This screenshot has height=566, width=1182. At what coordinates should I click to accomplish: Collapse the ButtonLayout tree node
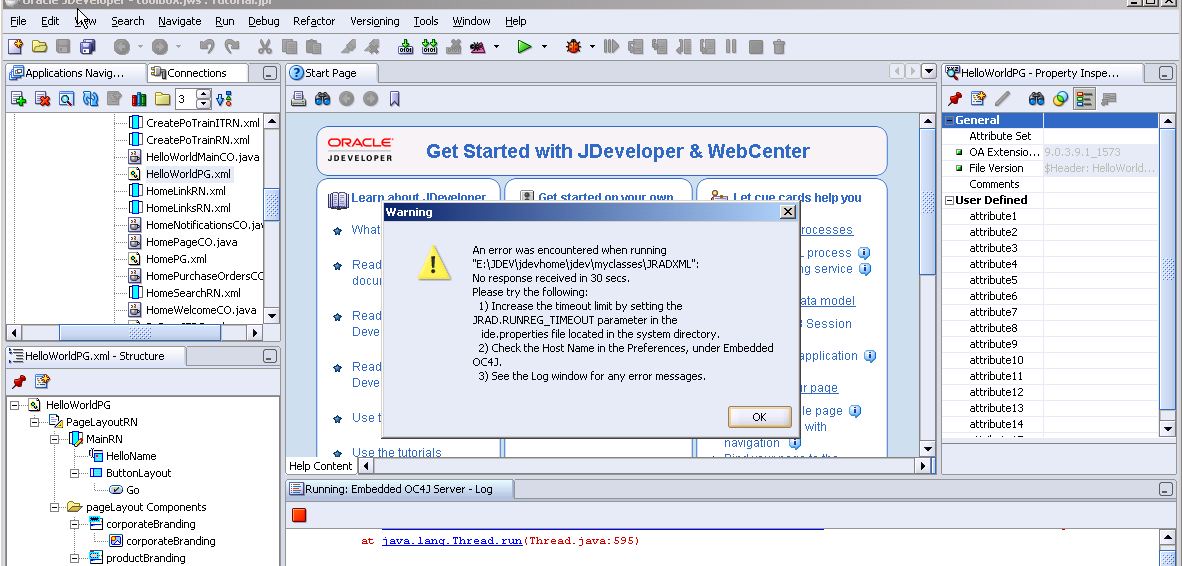[x=74, y=473]
